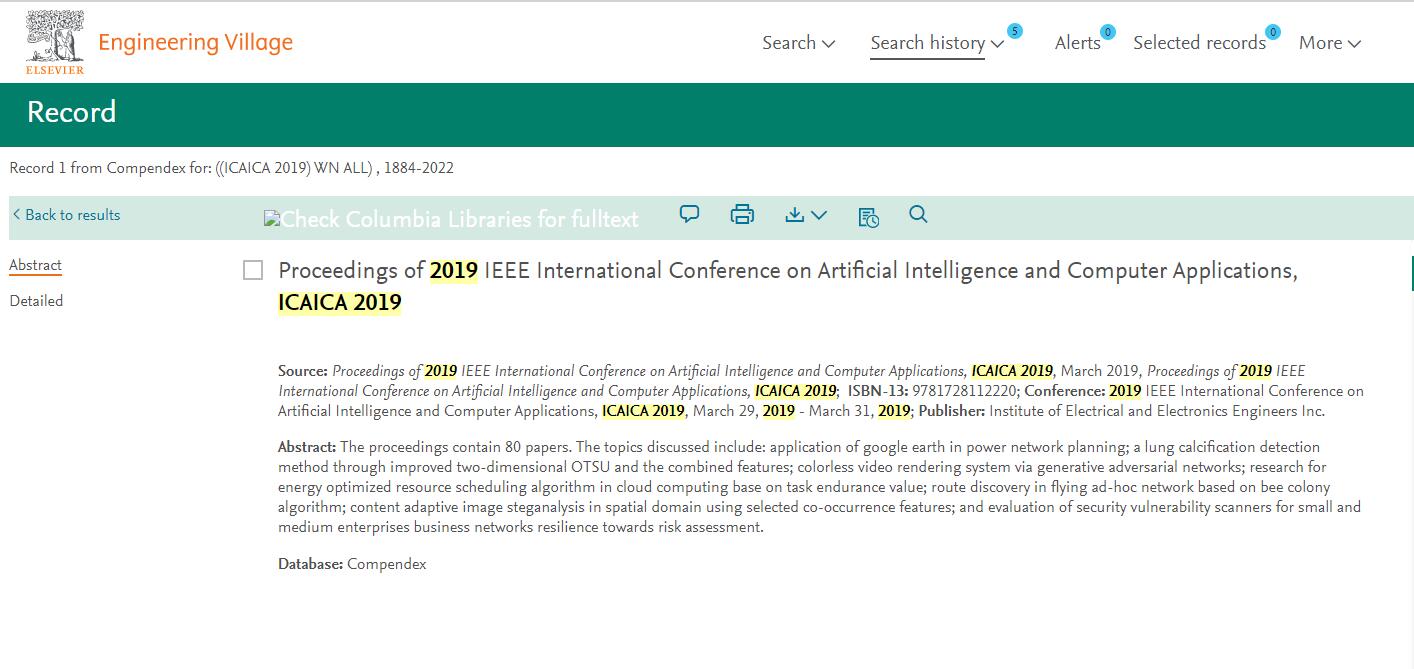Viewport: 1414px width, 669px height.
Task: Open the Save search history icon
Action: tap(868, 215)
